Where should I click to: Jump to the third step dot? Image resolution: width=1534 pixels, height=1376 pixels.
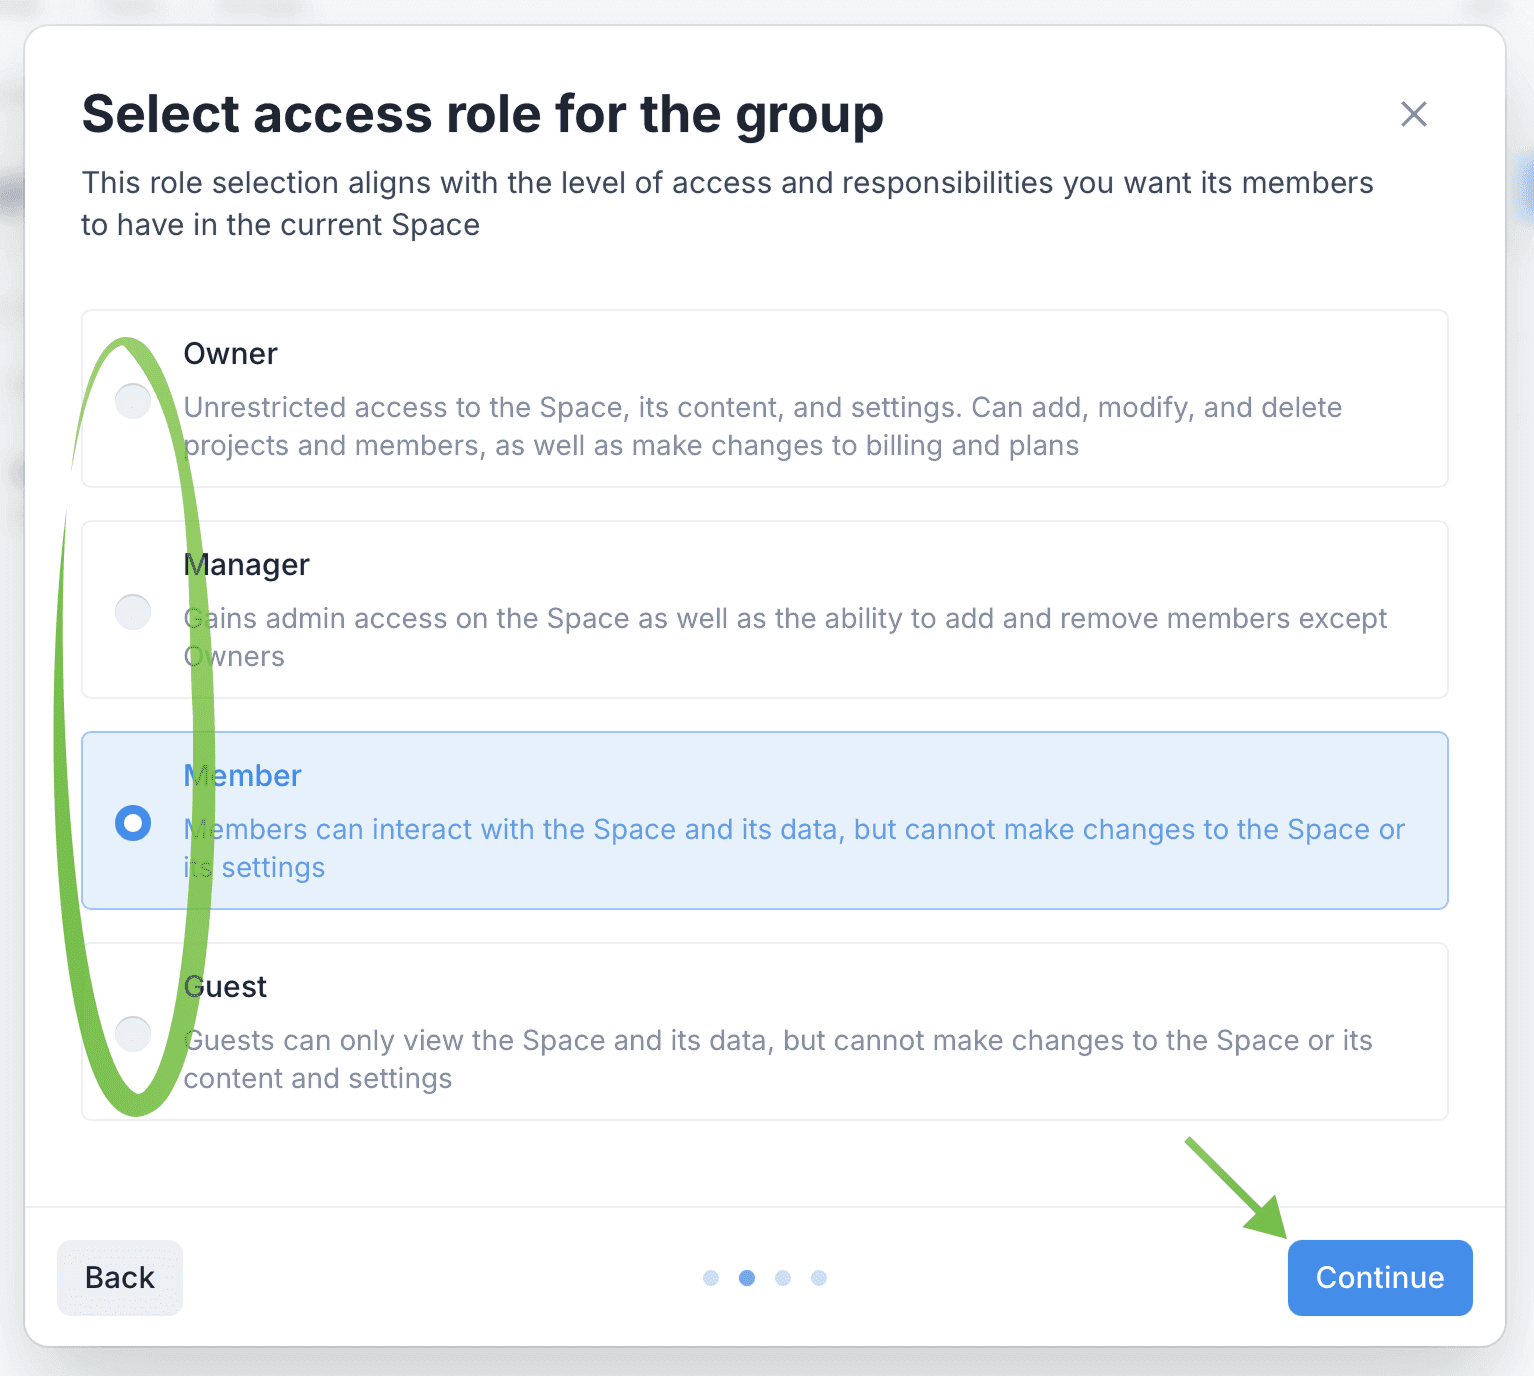point(783,1278)
